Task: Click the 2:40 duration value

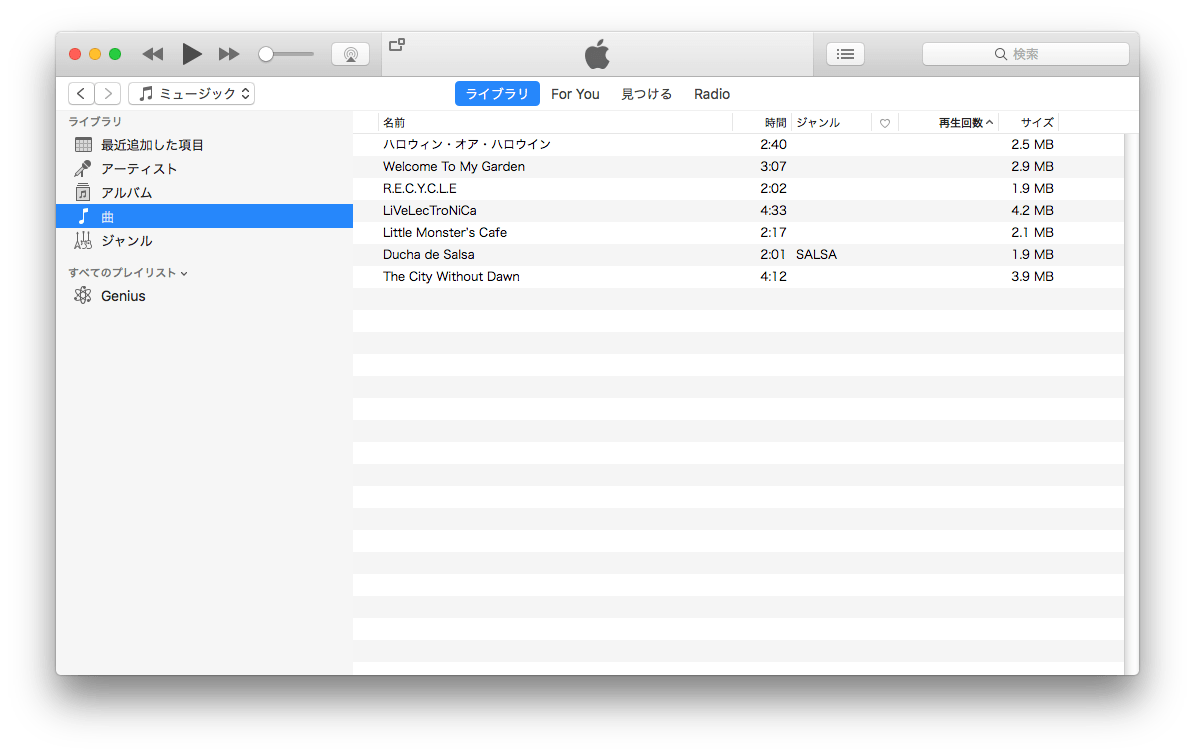Action: tap(773, 145)
